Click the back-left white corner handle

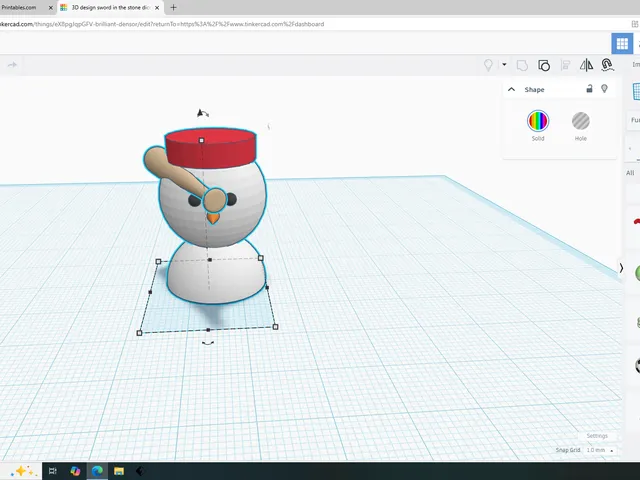pos(158,262)
